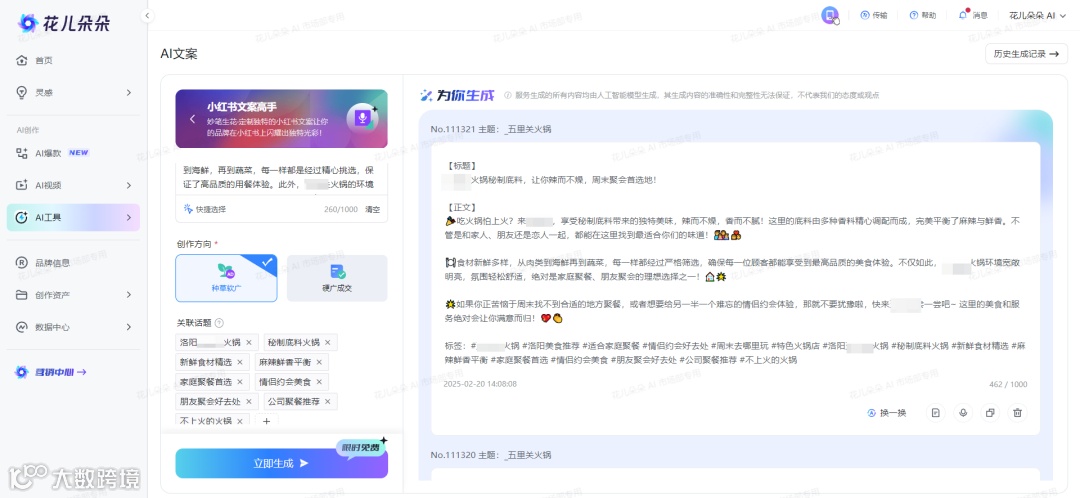
Task: Click the No.111321 result header
Action: (x=490, y=129)
